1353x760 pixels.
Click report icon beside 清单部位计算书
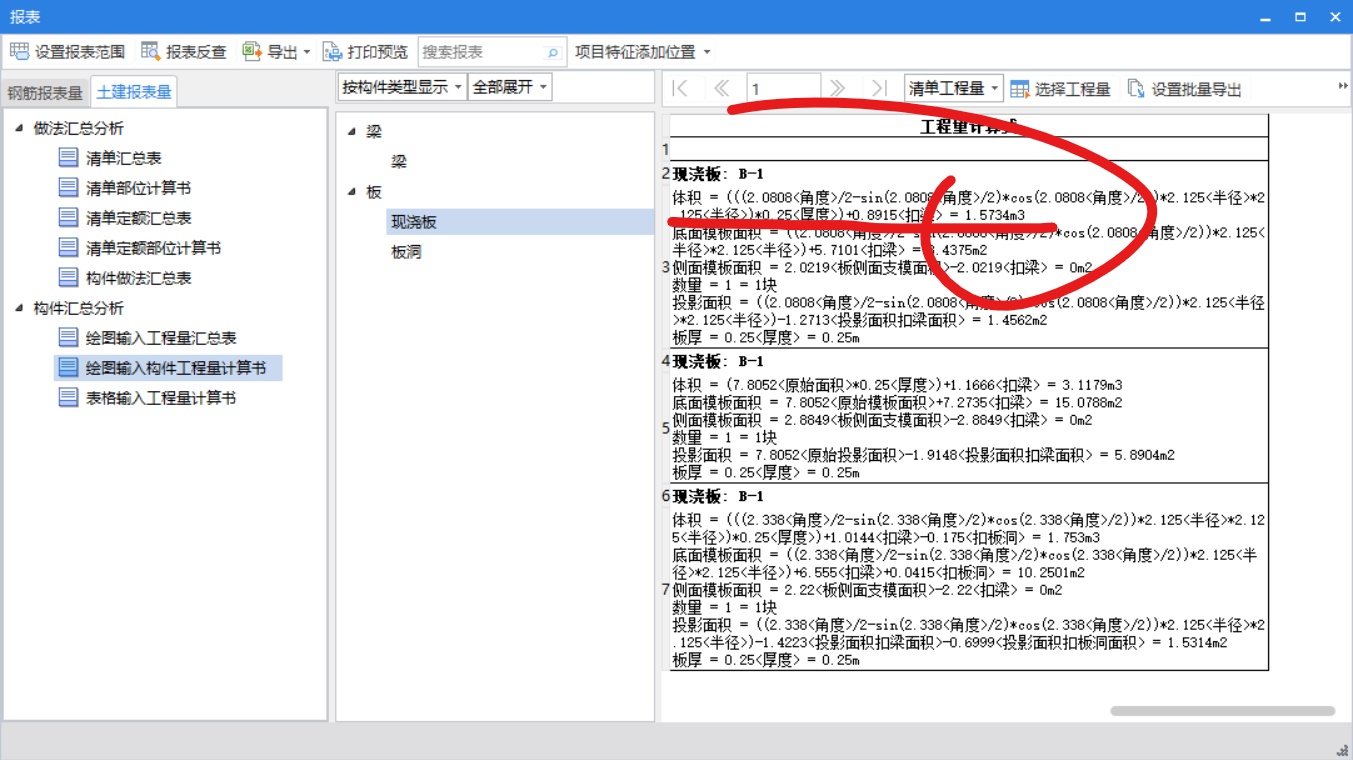(x=68, y=188)
